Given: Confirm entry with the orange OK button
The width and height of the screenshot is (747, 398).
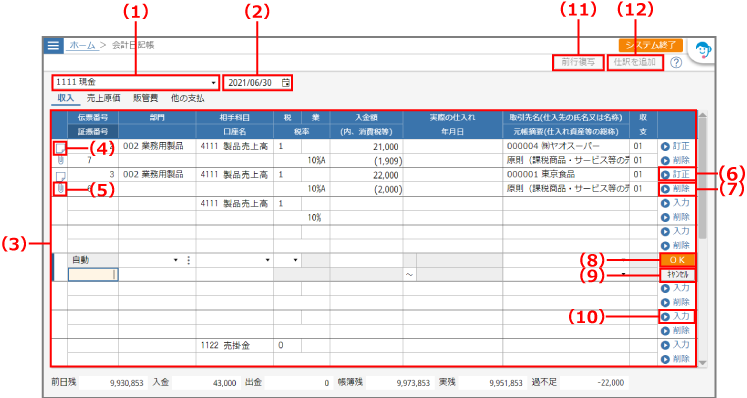Looking at the screenshot, I should click(677, 260).
